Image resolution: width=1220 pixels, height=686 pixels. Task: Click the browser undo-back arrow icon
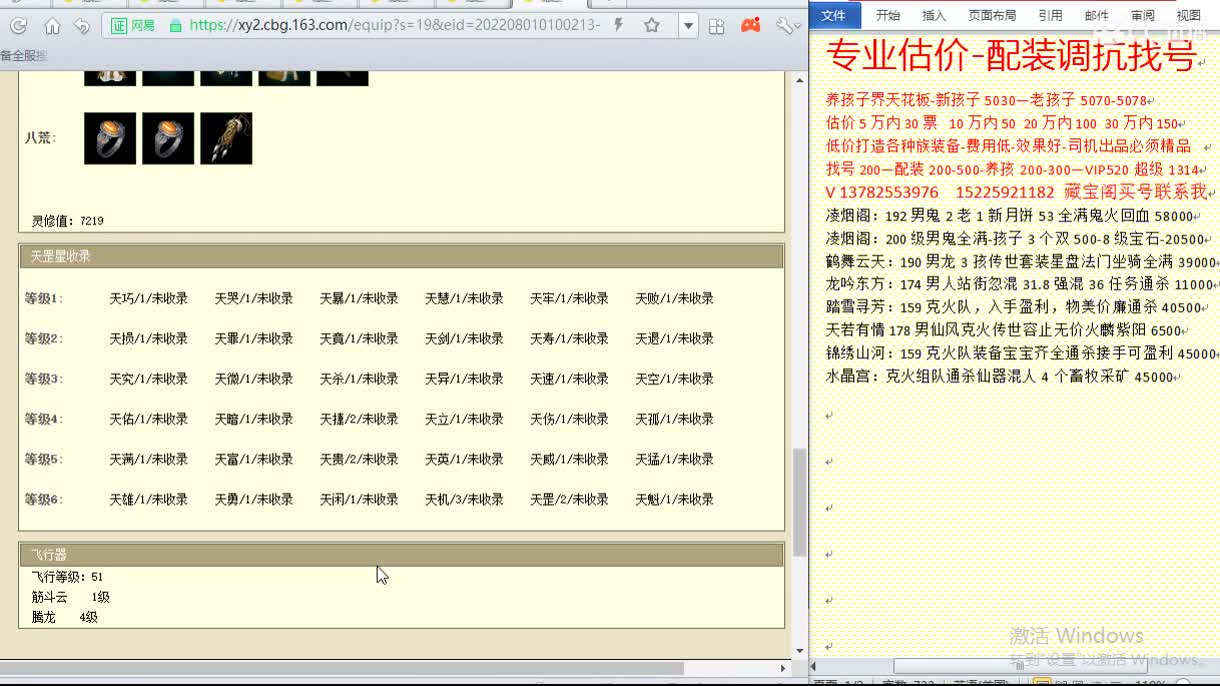[x=82, y=26]
